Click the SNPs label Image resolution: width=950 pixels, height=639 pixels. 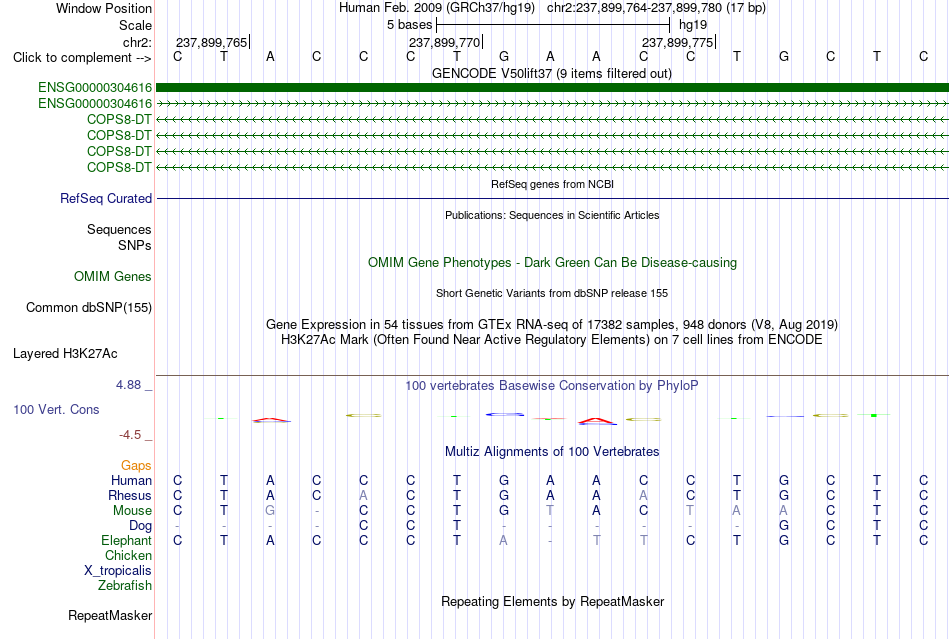click(x=135, y=245)
